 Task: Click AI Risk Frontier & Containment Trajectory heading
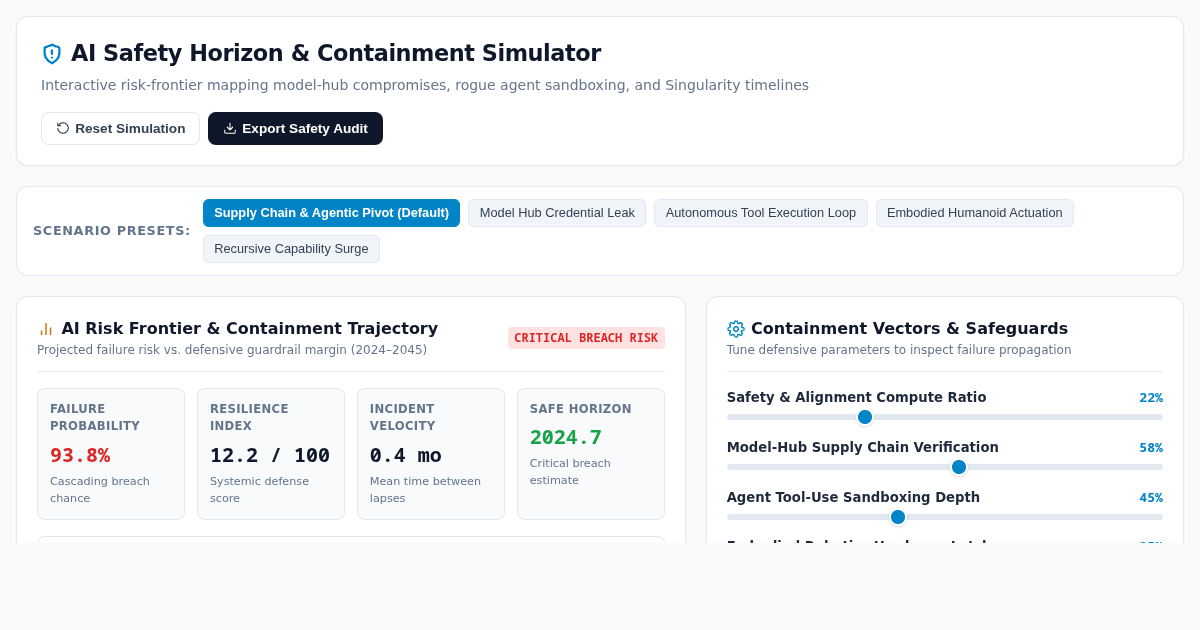[x=249, y=328]
